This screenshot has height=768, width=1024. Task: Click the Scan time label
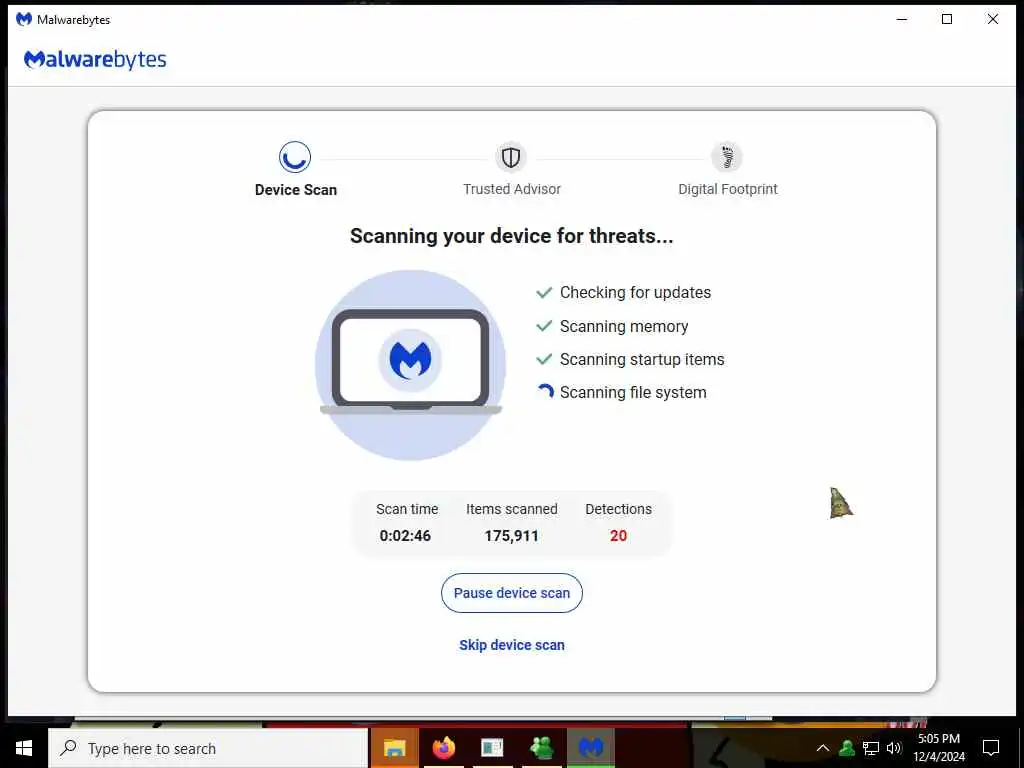click(407, 509)
